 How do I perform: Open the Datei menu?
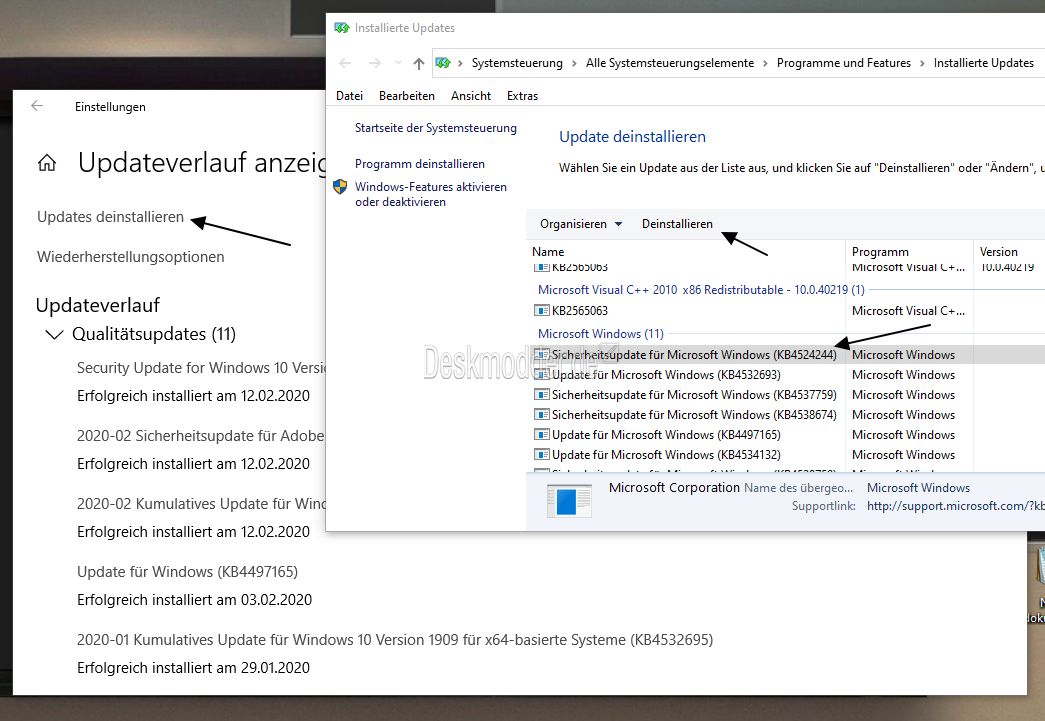point(349,96)
